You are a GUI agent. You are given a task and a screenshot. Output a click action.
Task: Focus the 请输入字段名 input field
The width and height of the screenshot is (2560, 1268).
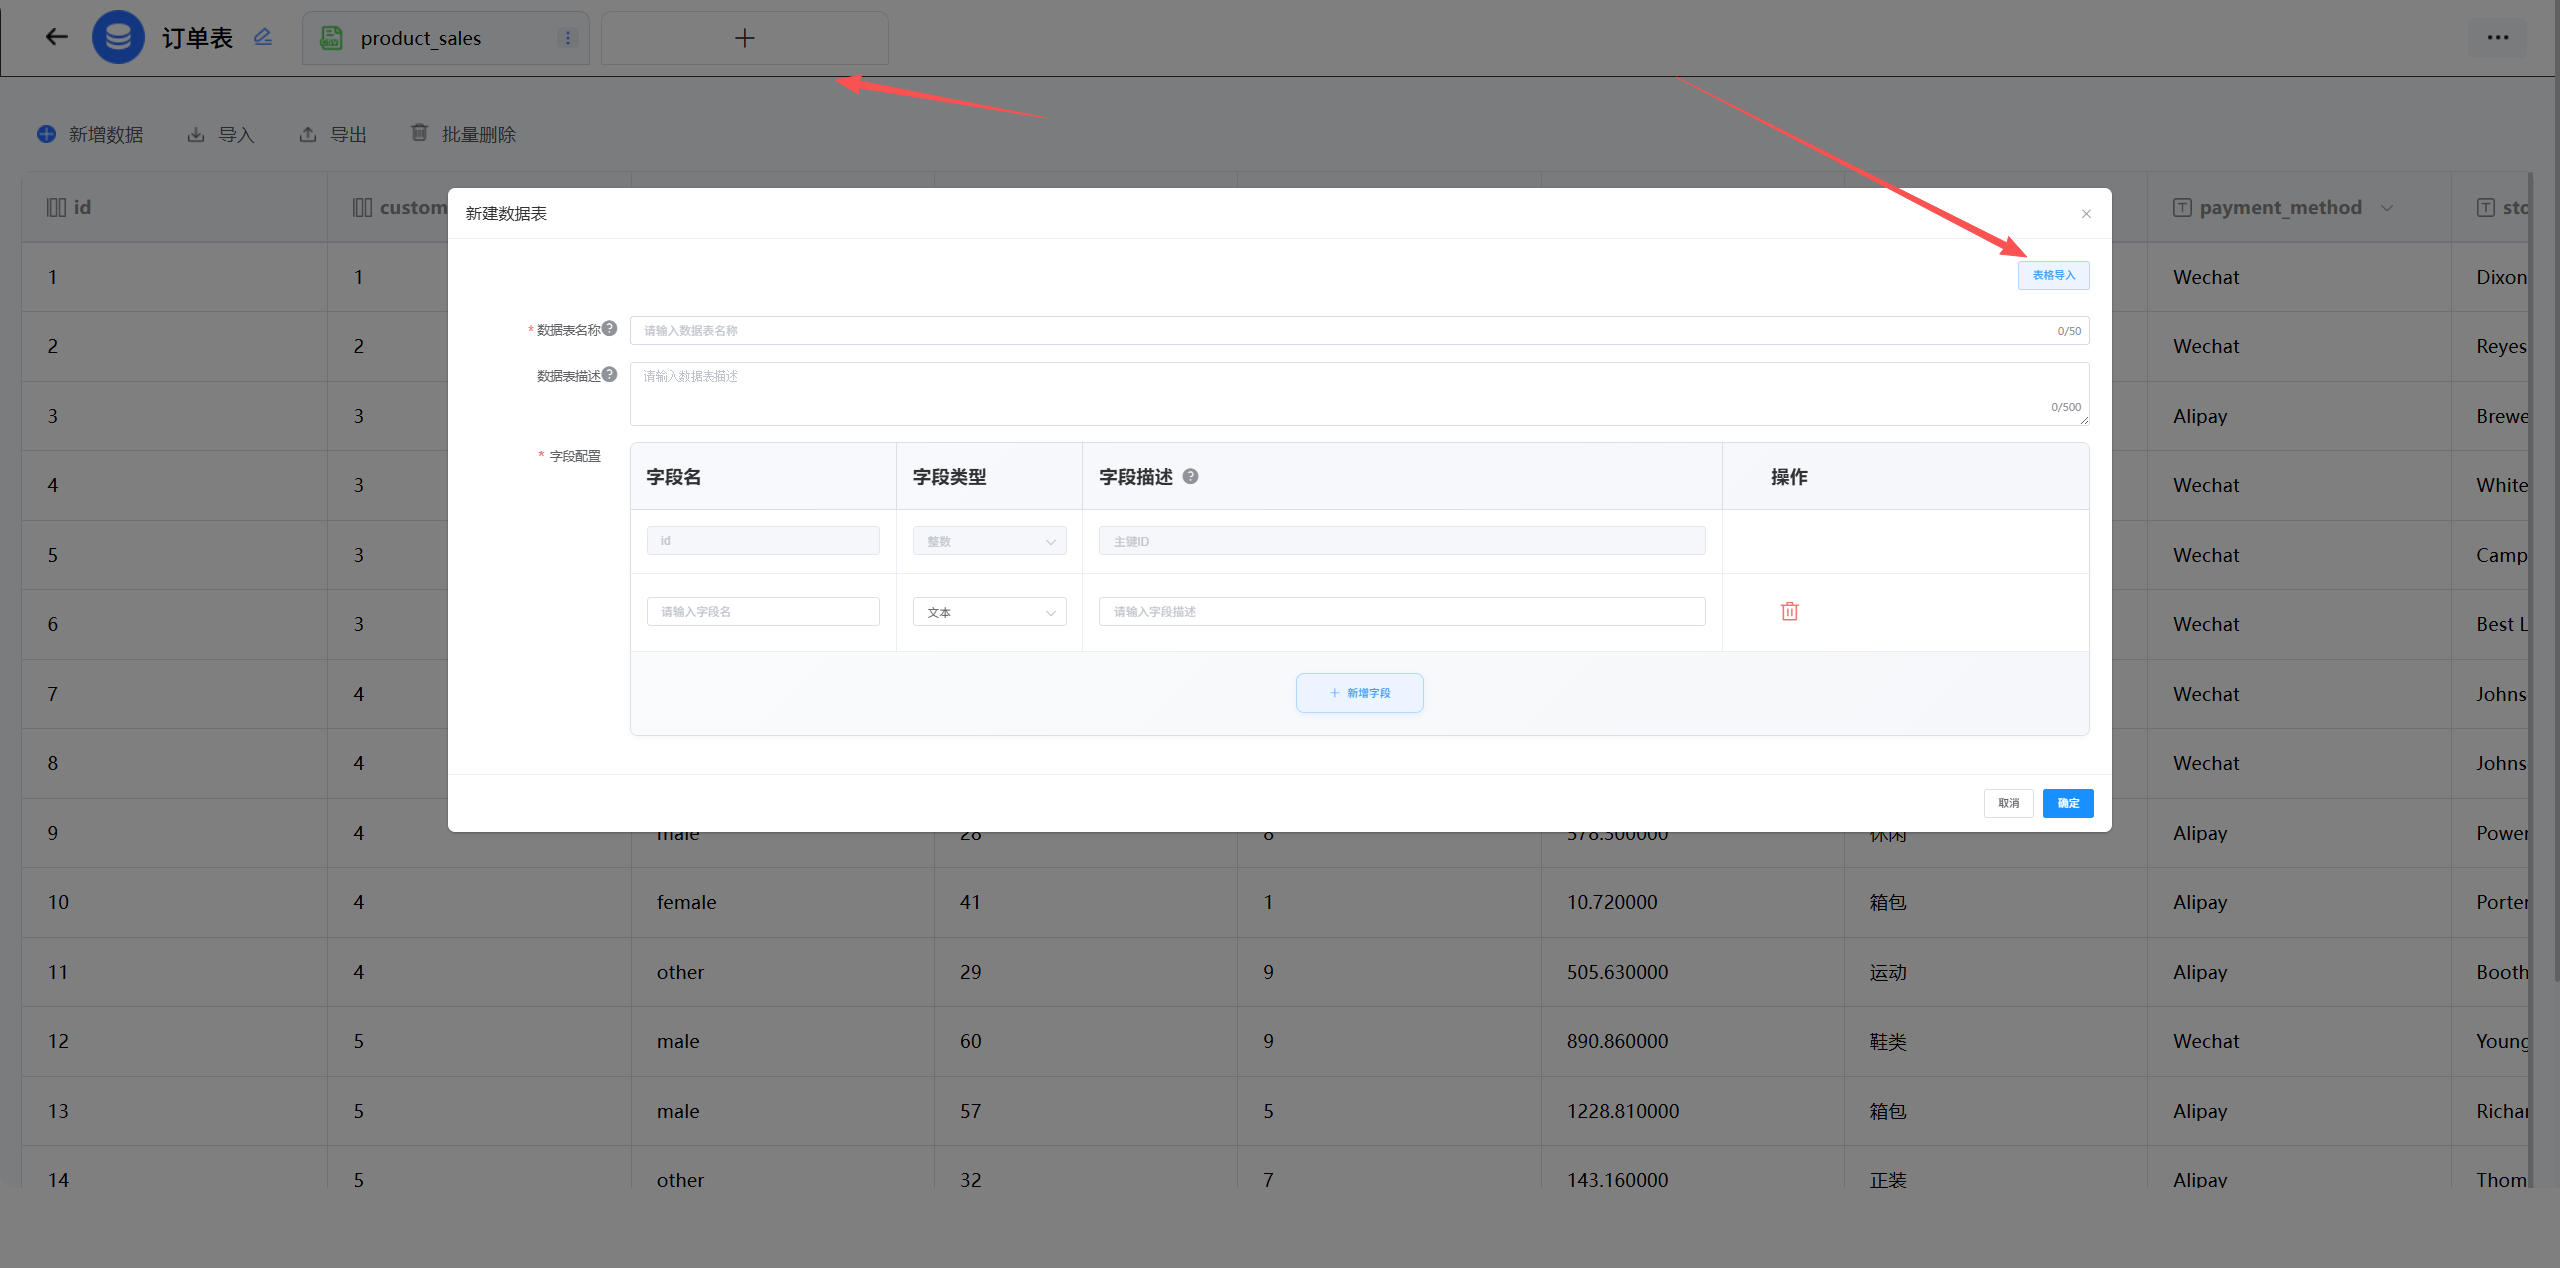click(x=763, y=612)
